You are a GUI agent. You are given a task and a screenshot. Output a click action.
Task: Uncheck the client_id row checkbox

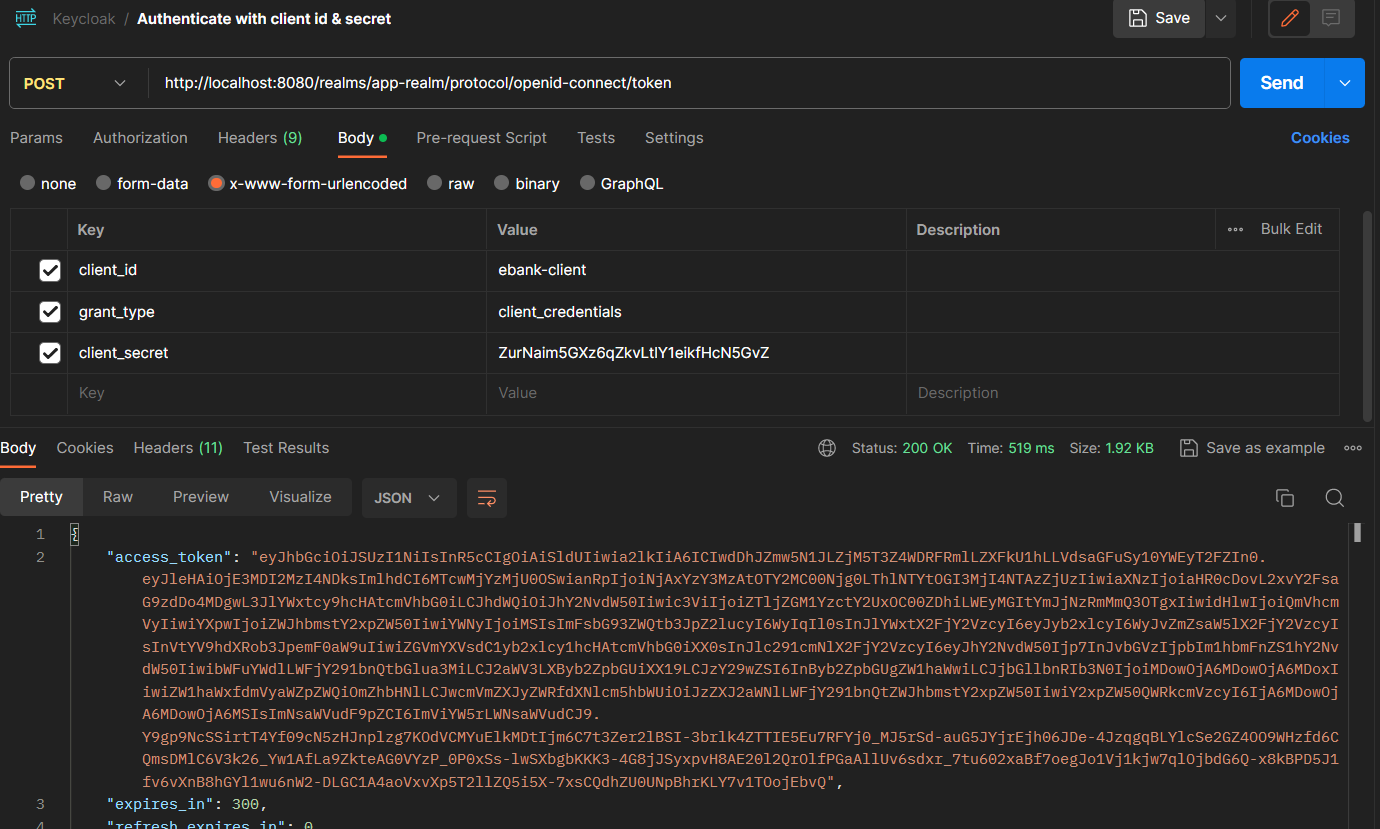(50, 270)
